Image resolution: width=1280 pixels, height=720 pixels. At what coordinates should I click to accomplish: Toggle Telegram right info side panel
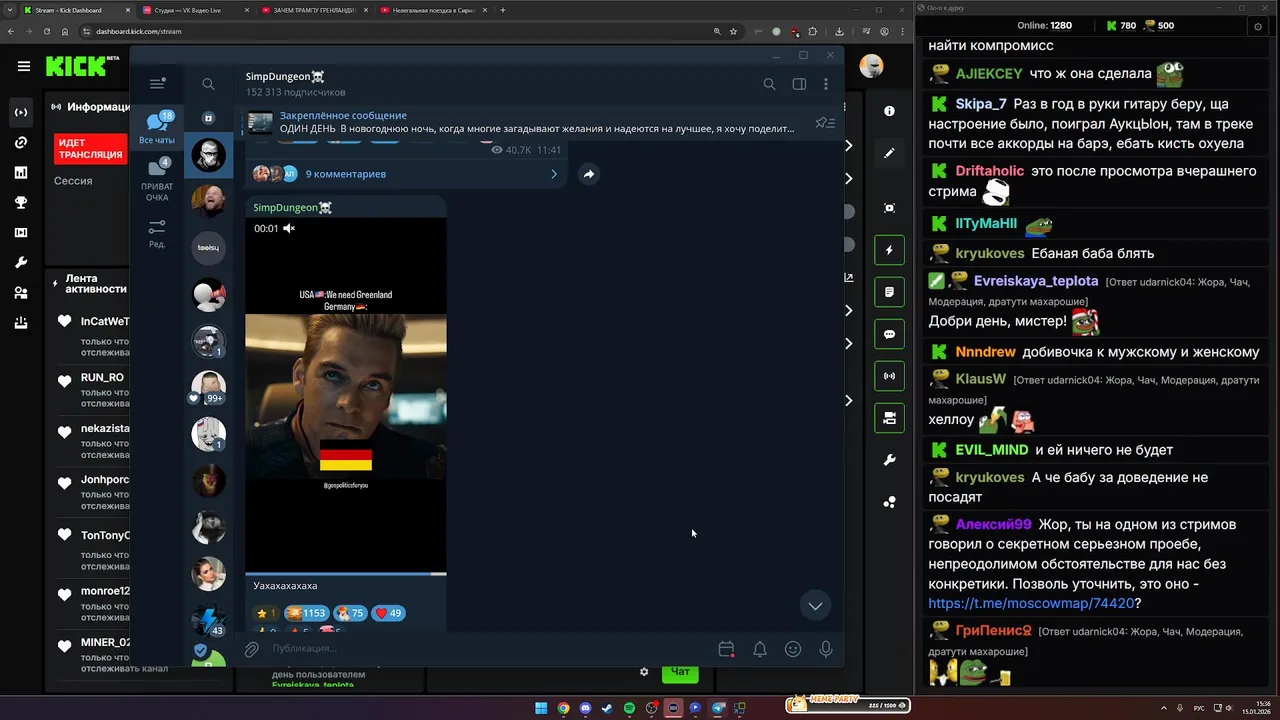(x=799, y=84)
